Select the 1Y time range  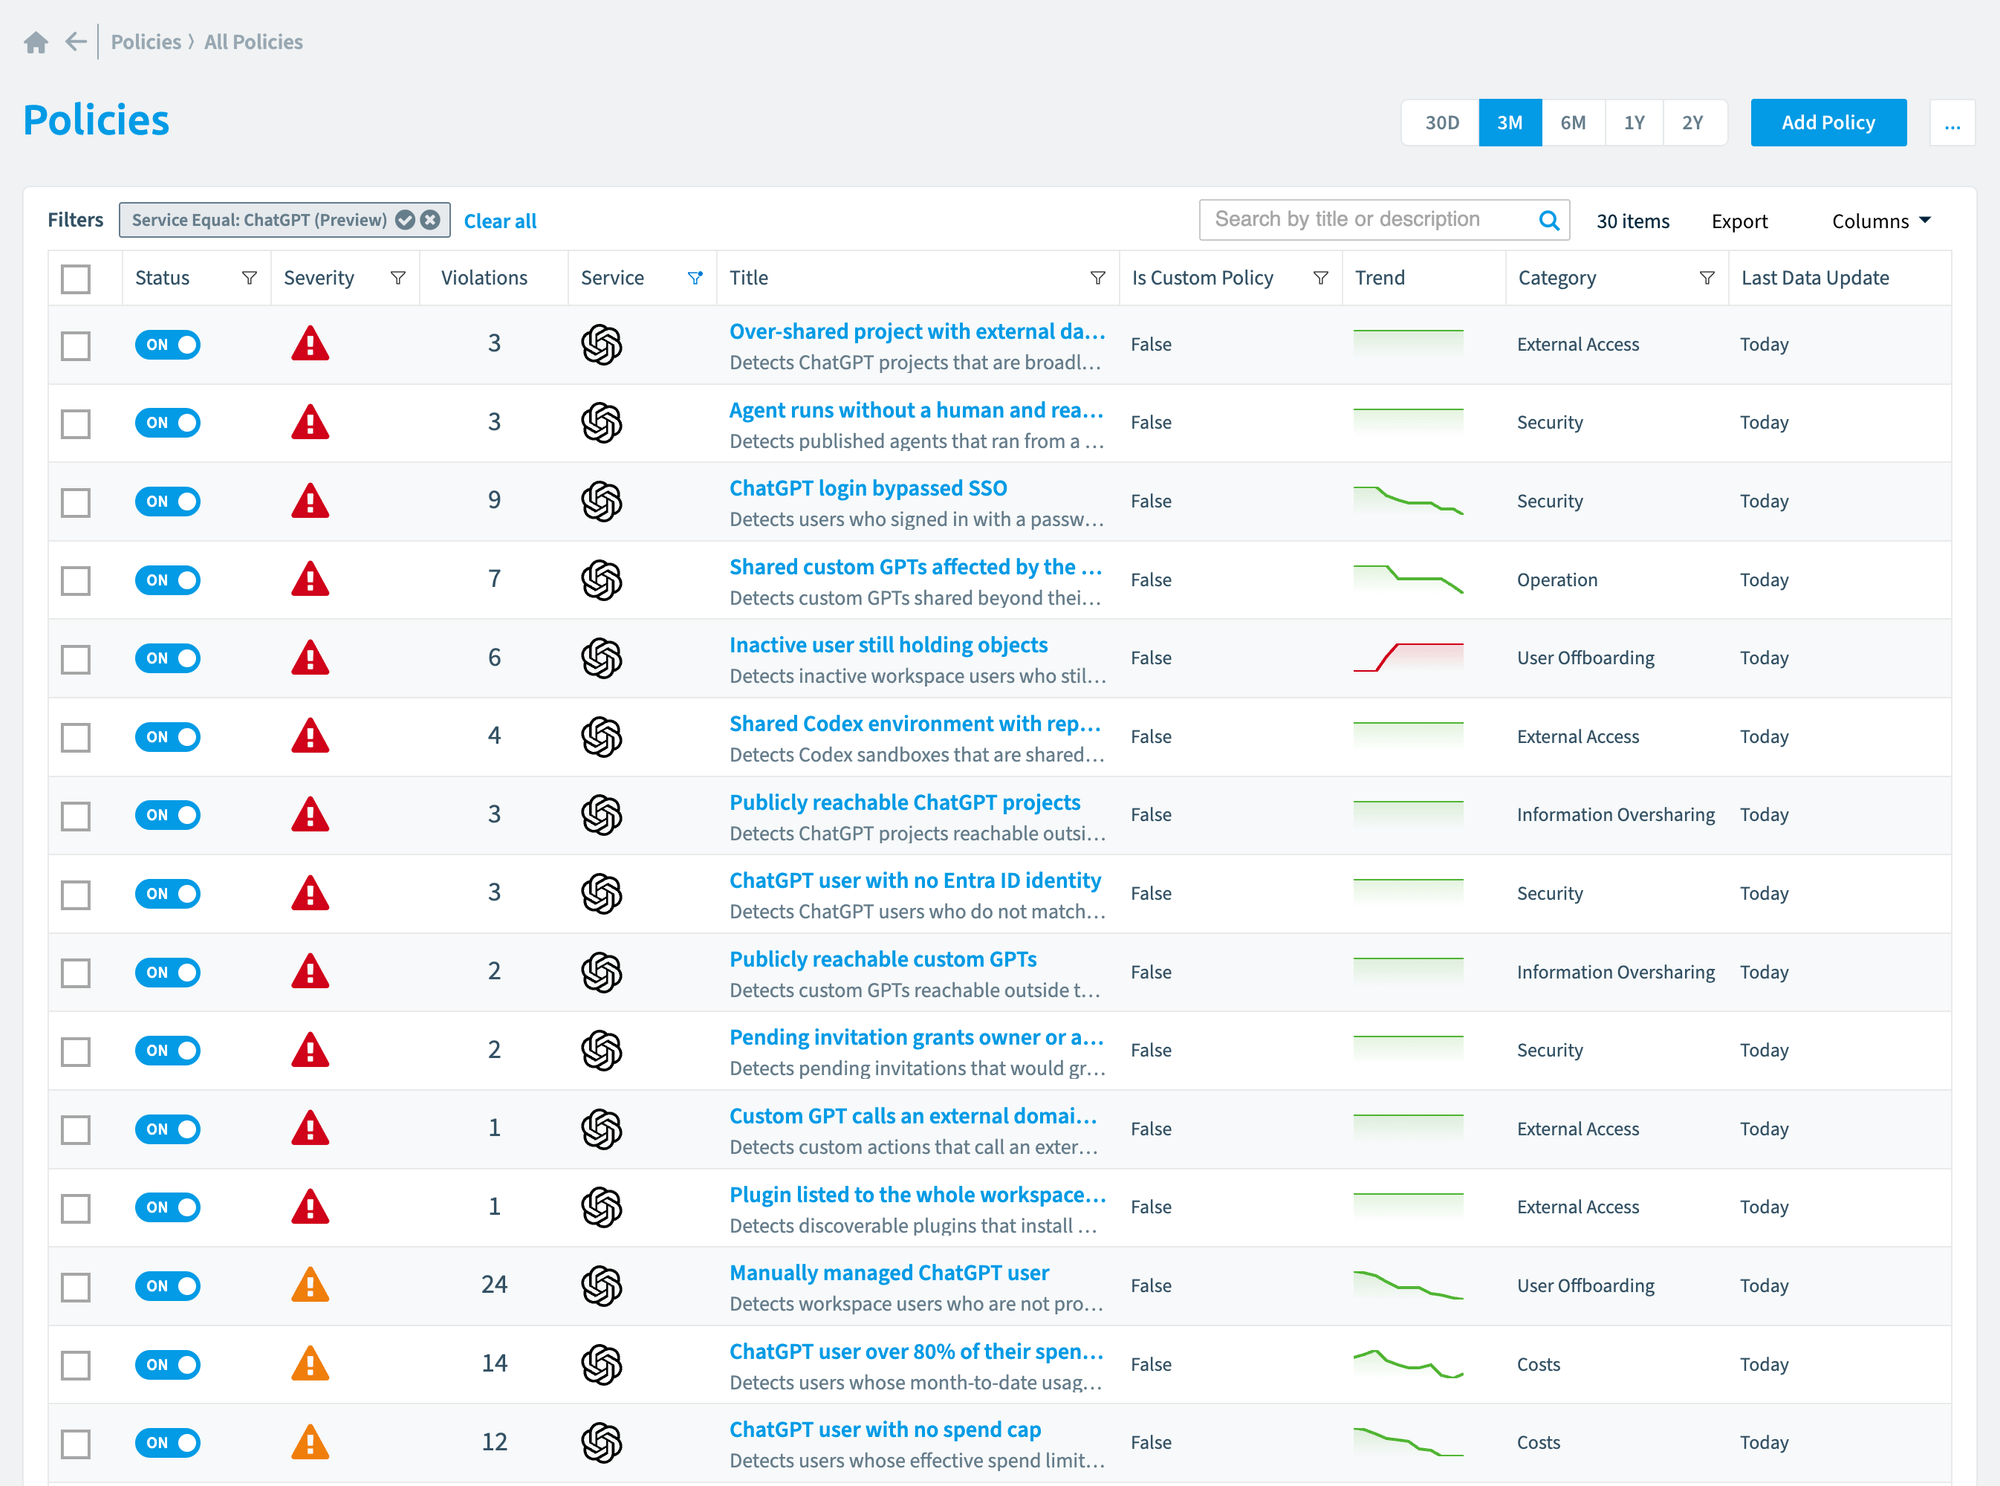click(1634, 123)
